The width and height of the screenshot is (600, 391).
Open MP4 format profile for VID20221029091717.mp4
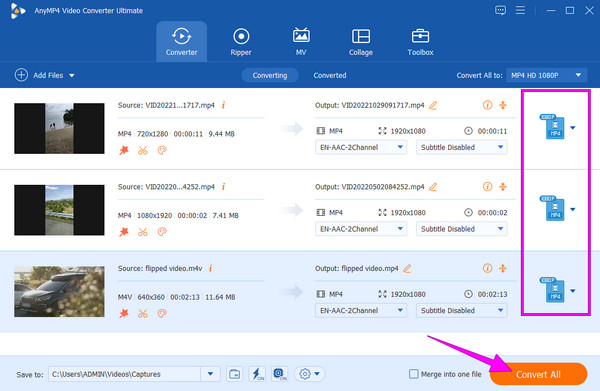tap(553, 127)
